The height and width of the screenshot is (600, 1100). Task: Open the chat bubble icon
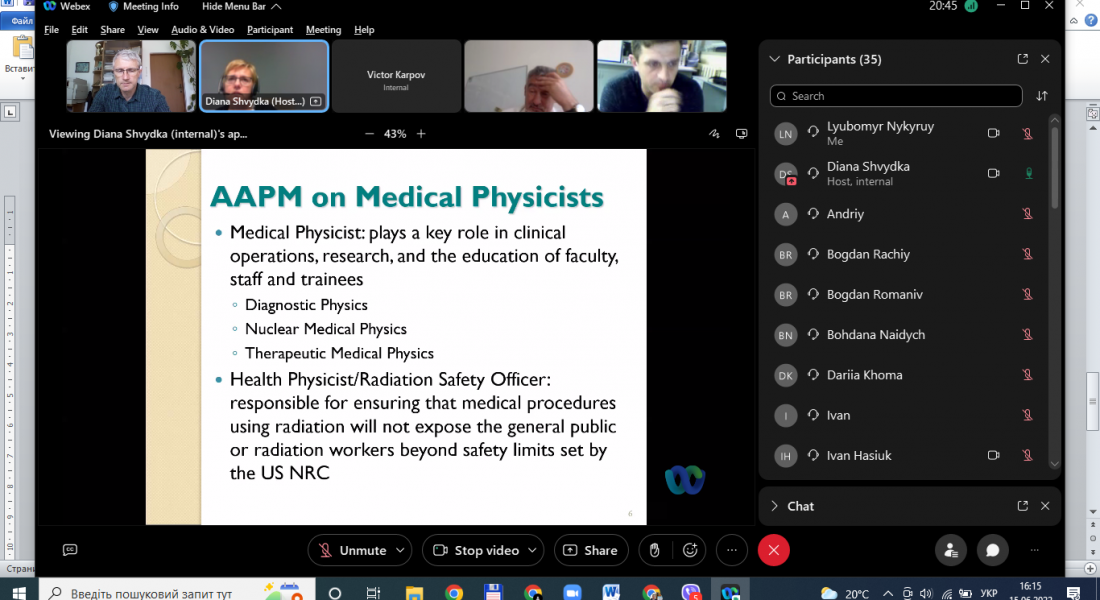click(992, 550)
